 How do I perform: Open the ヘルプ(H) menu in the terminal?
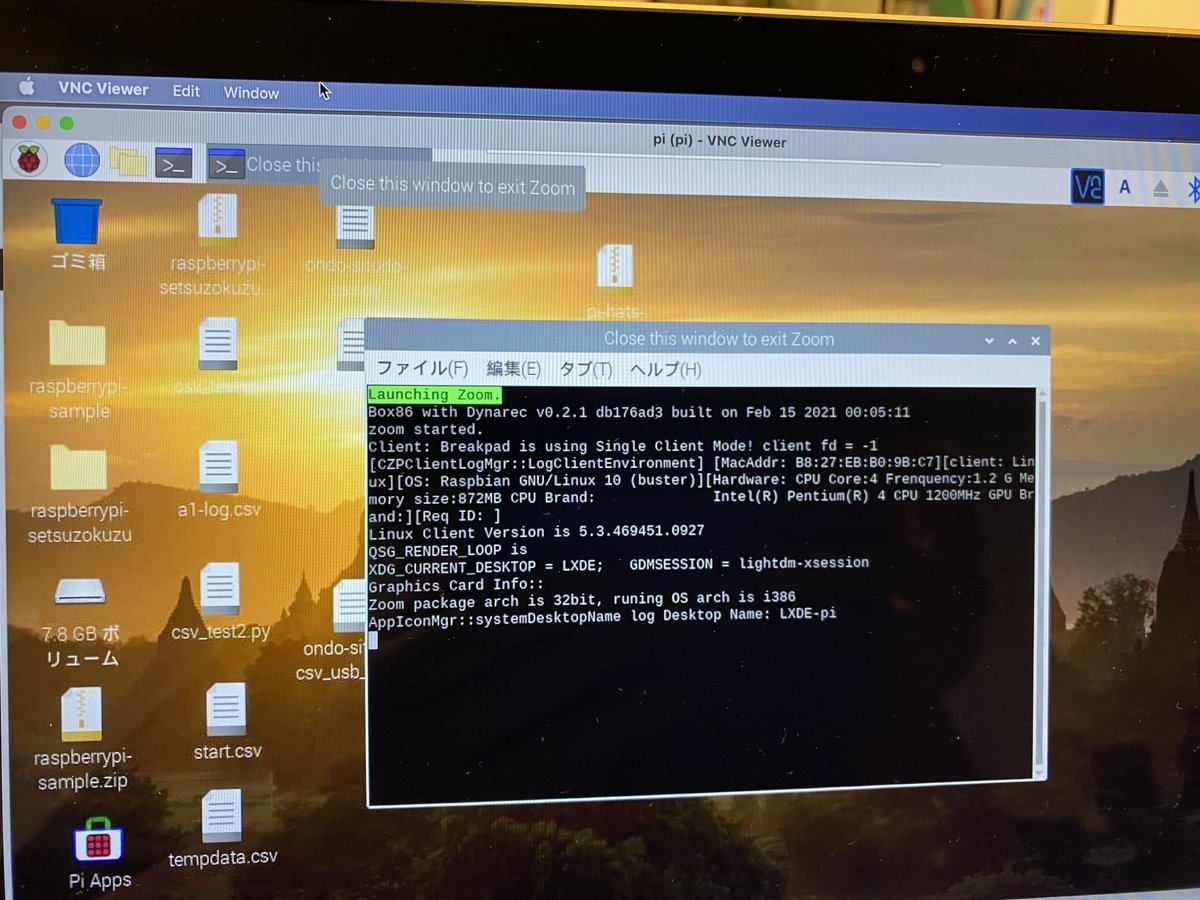tap(666, 370)
